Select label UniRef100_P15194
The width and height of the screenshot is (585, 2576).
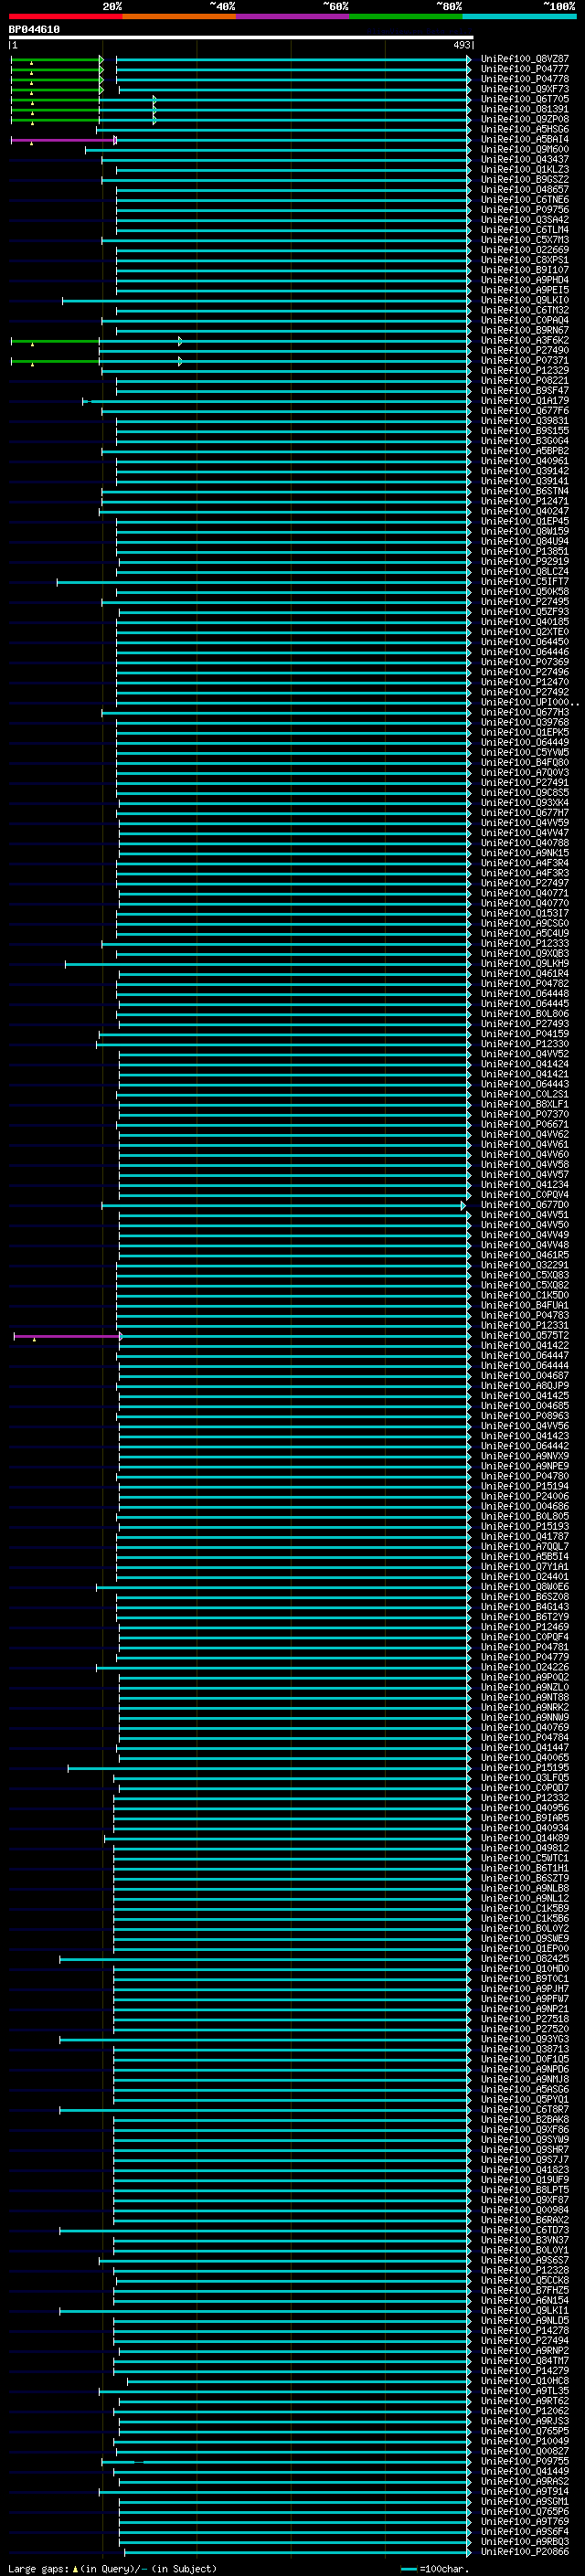click(524, 1486)
